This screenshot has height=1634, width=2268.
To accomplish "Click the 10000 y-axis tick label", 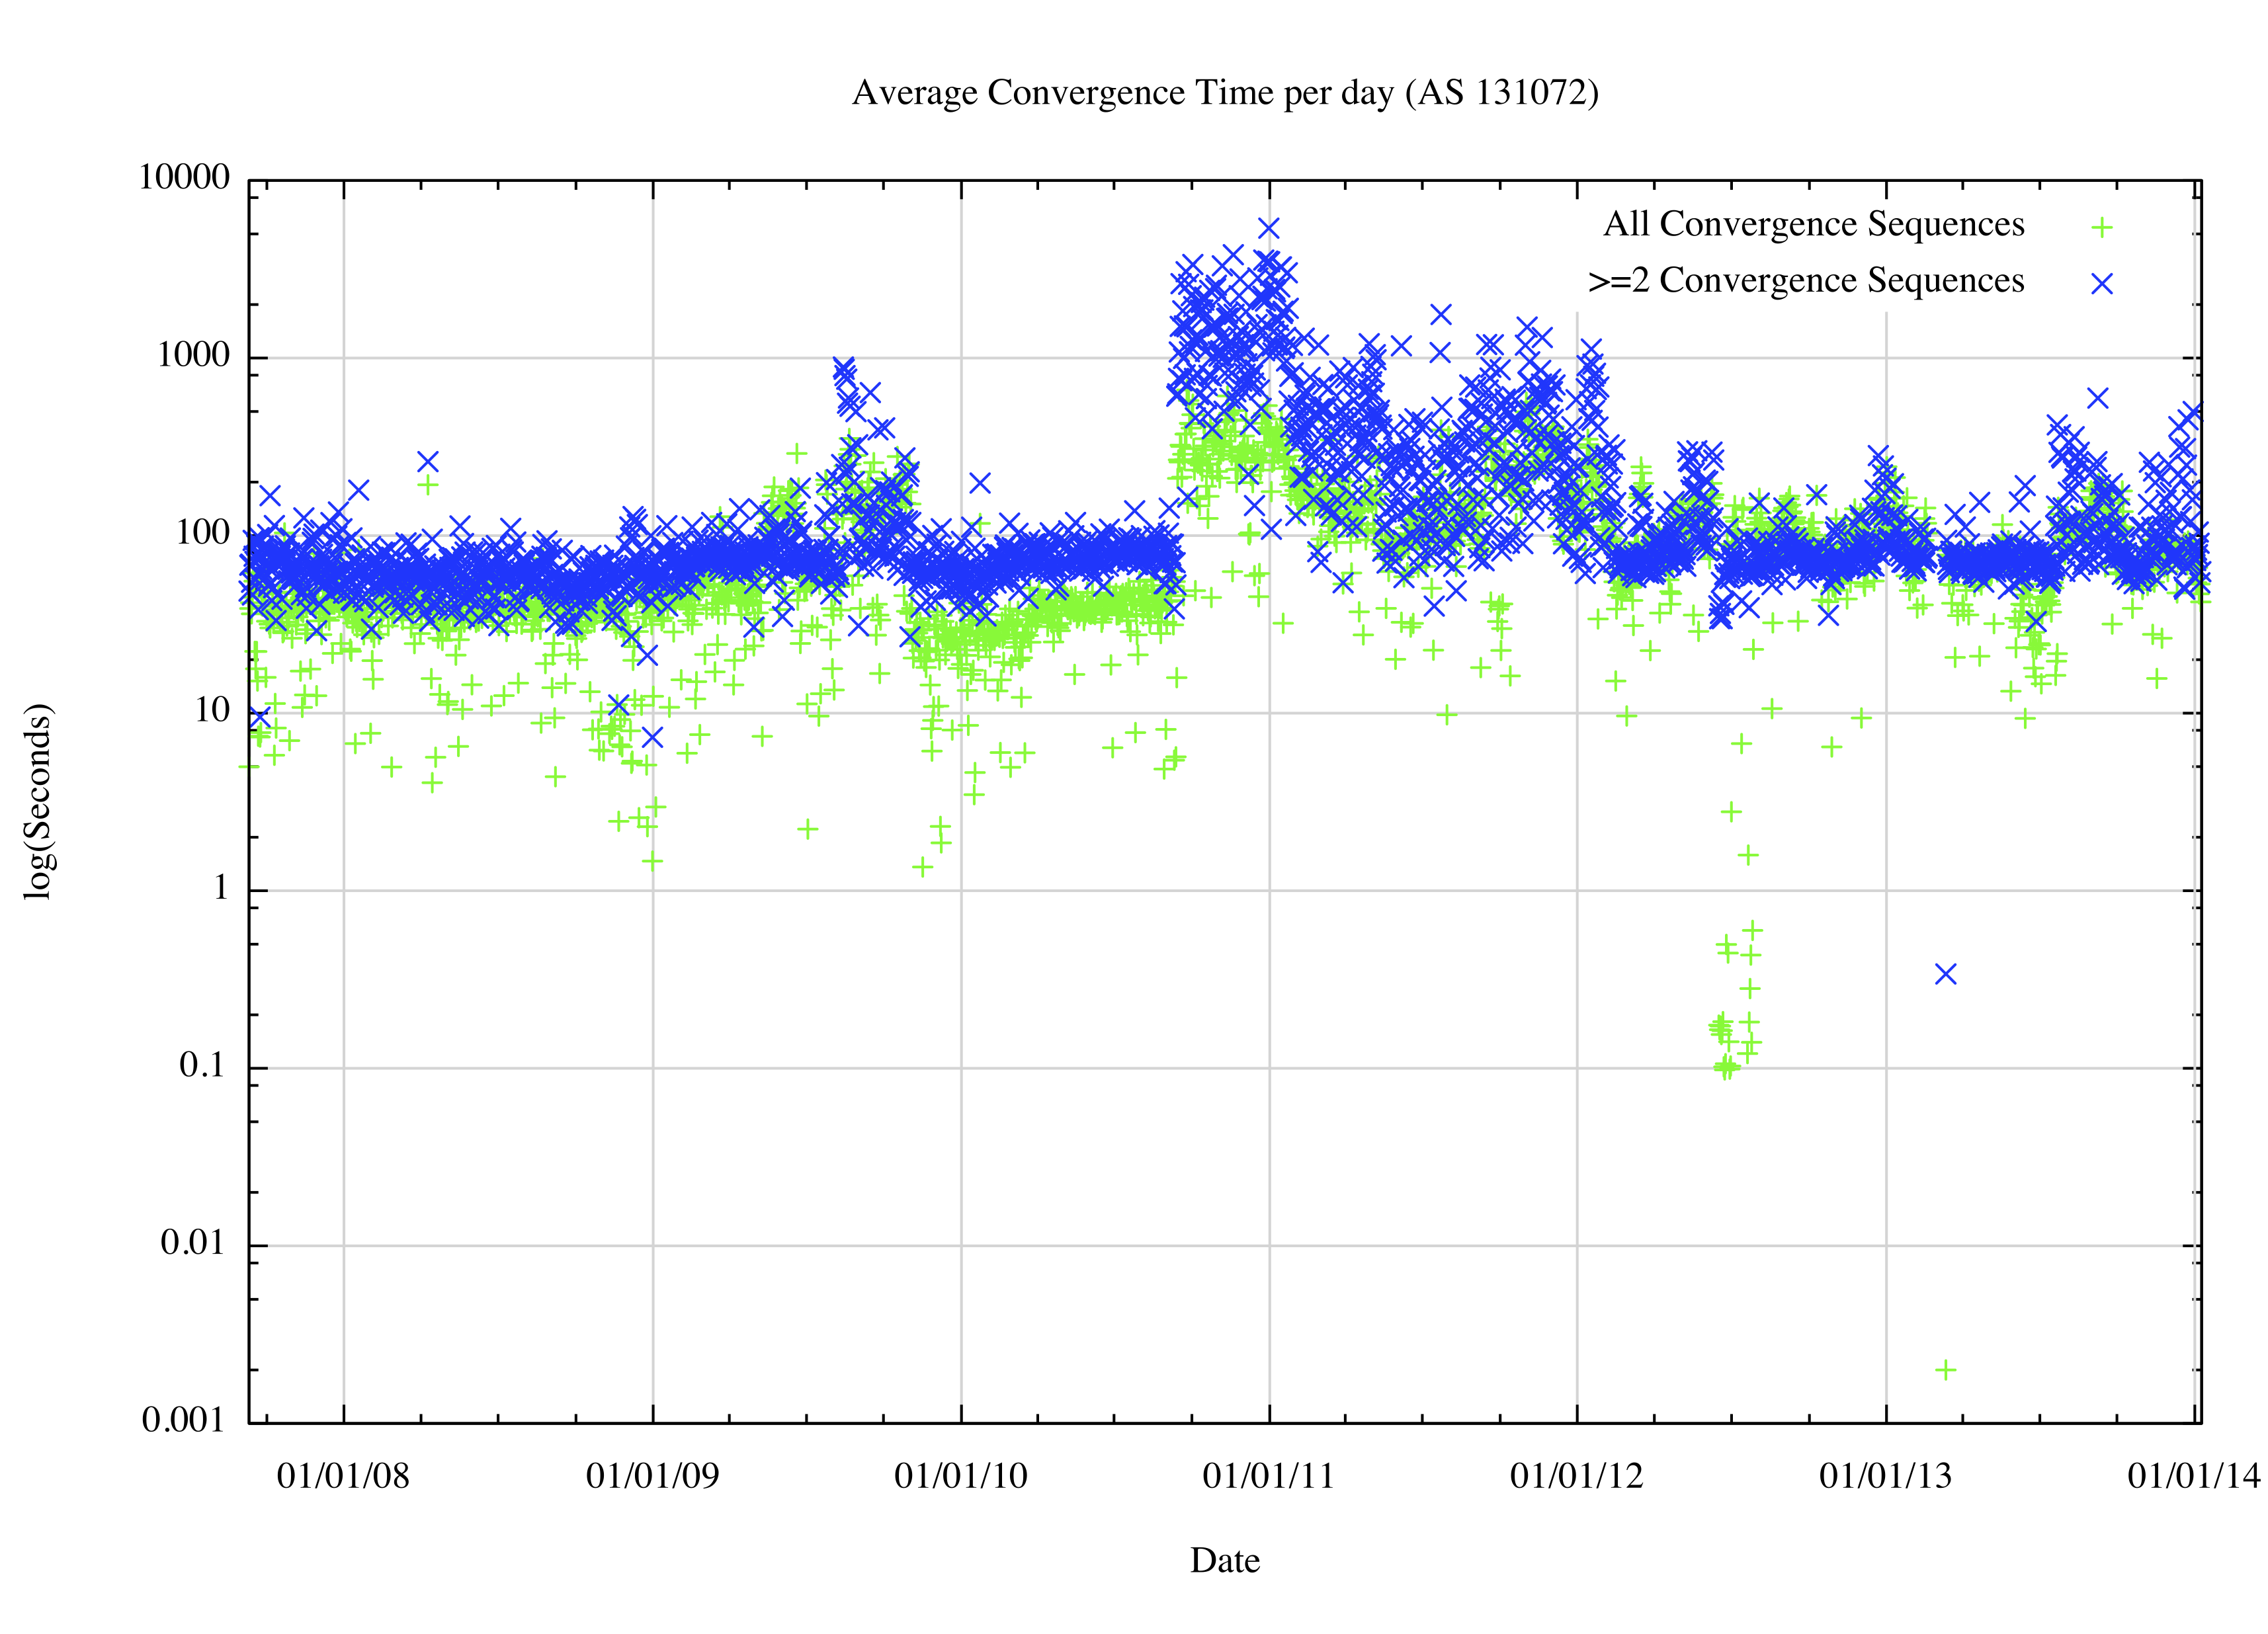I will pos(184,177).
